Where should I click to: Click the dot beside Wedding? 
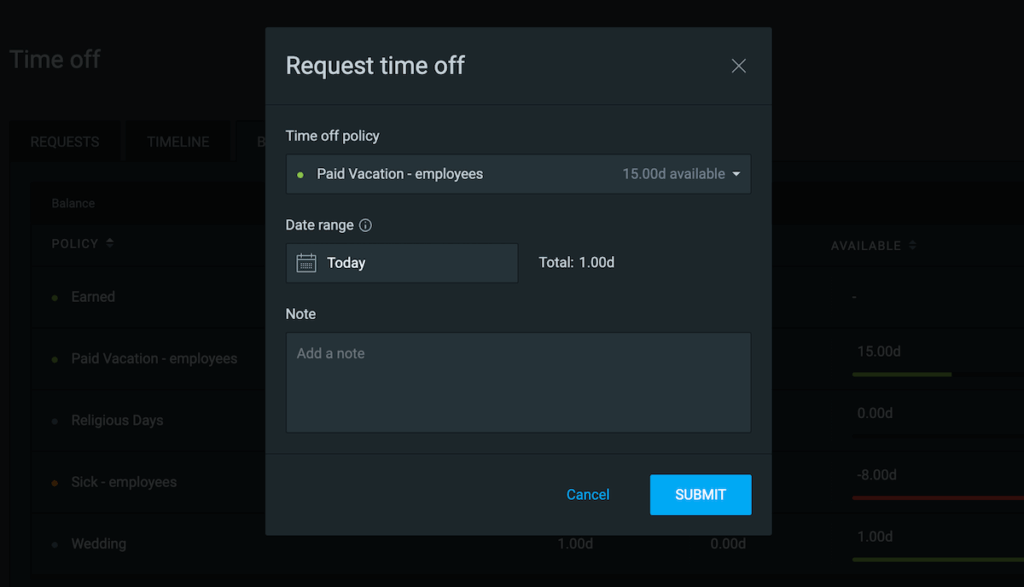[56, 544]
